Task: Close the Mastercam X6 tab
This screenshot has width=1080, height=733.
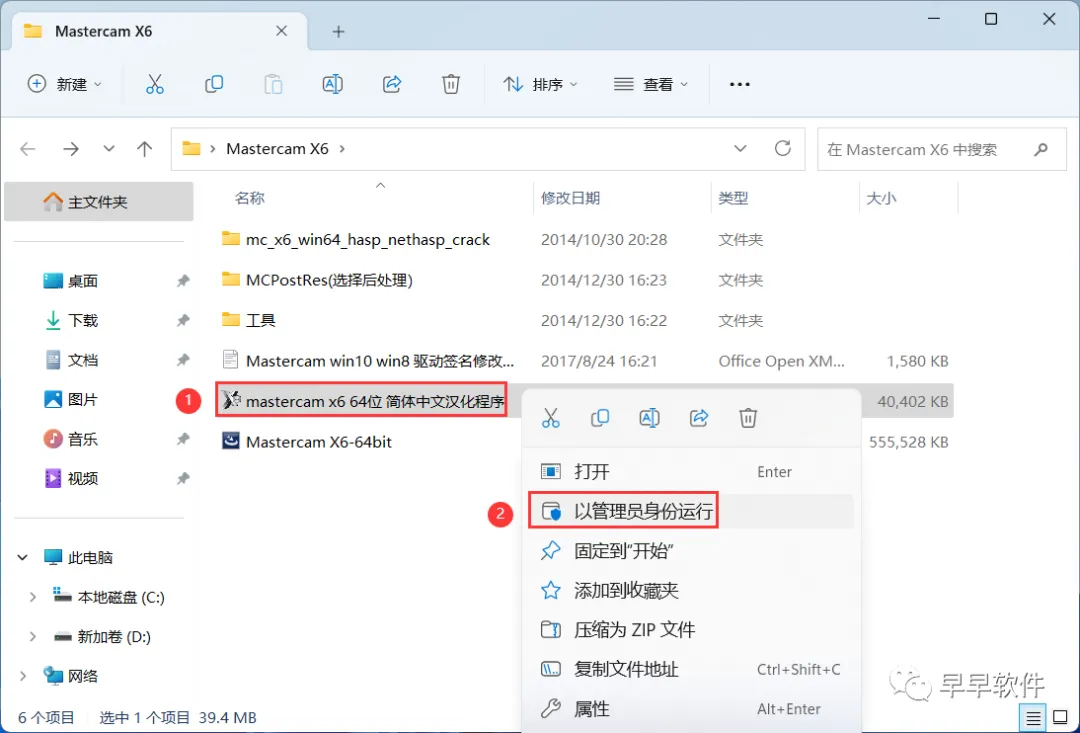Action: tap(281, 31)
